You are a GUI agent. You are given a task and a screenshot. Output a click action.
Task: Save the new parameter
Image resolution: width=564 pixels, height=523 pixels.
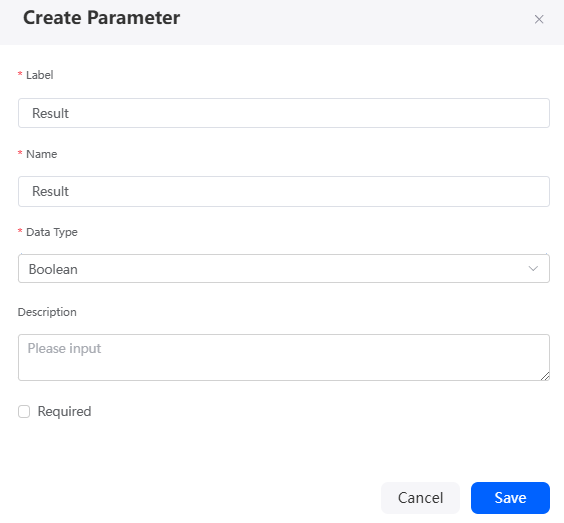[510, 498]
